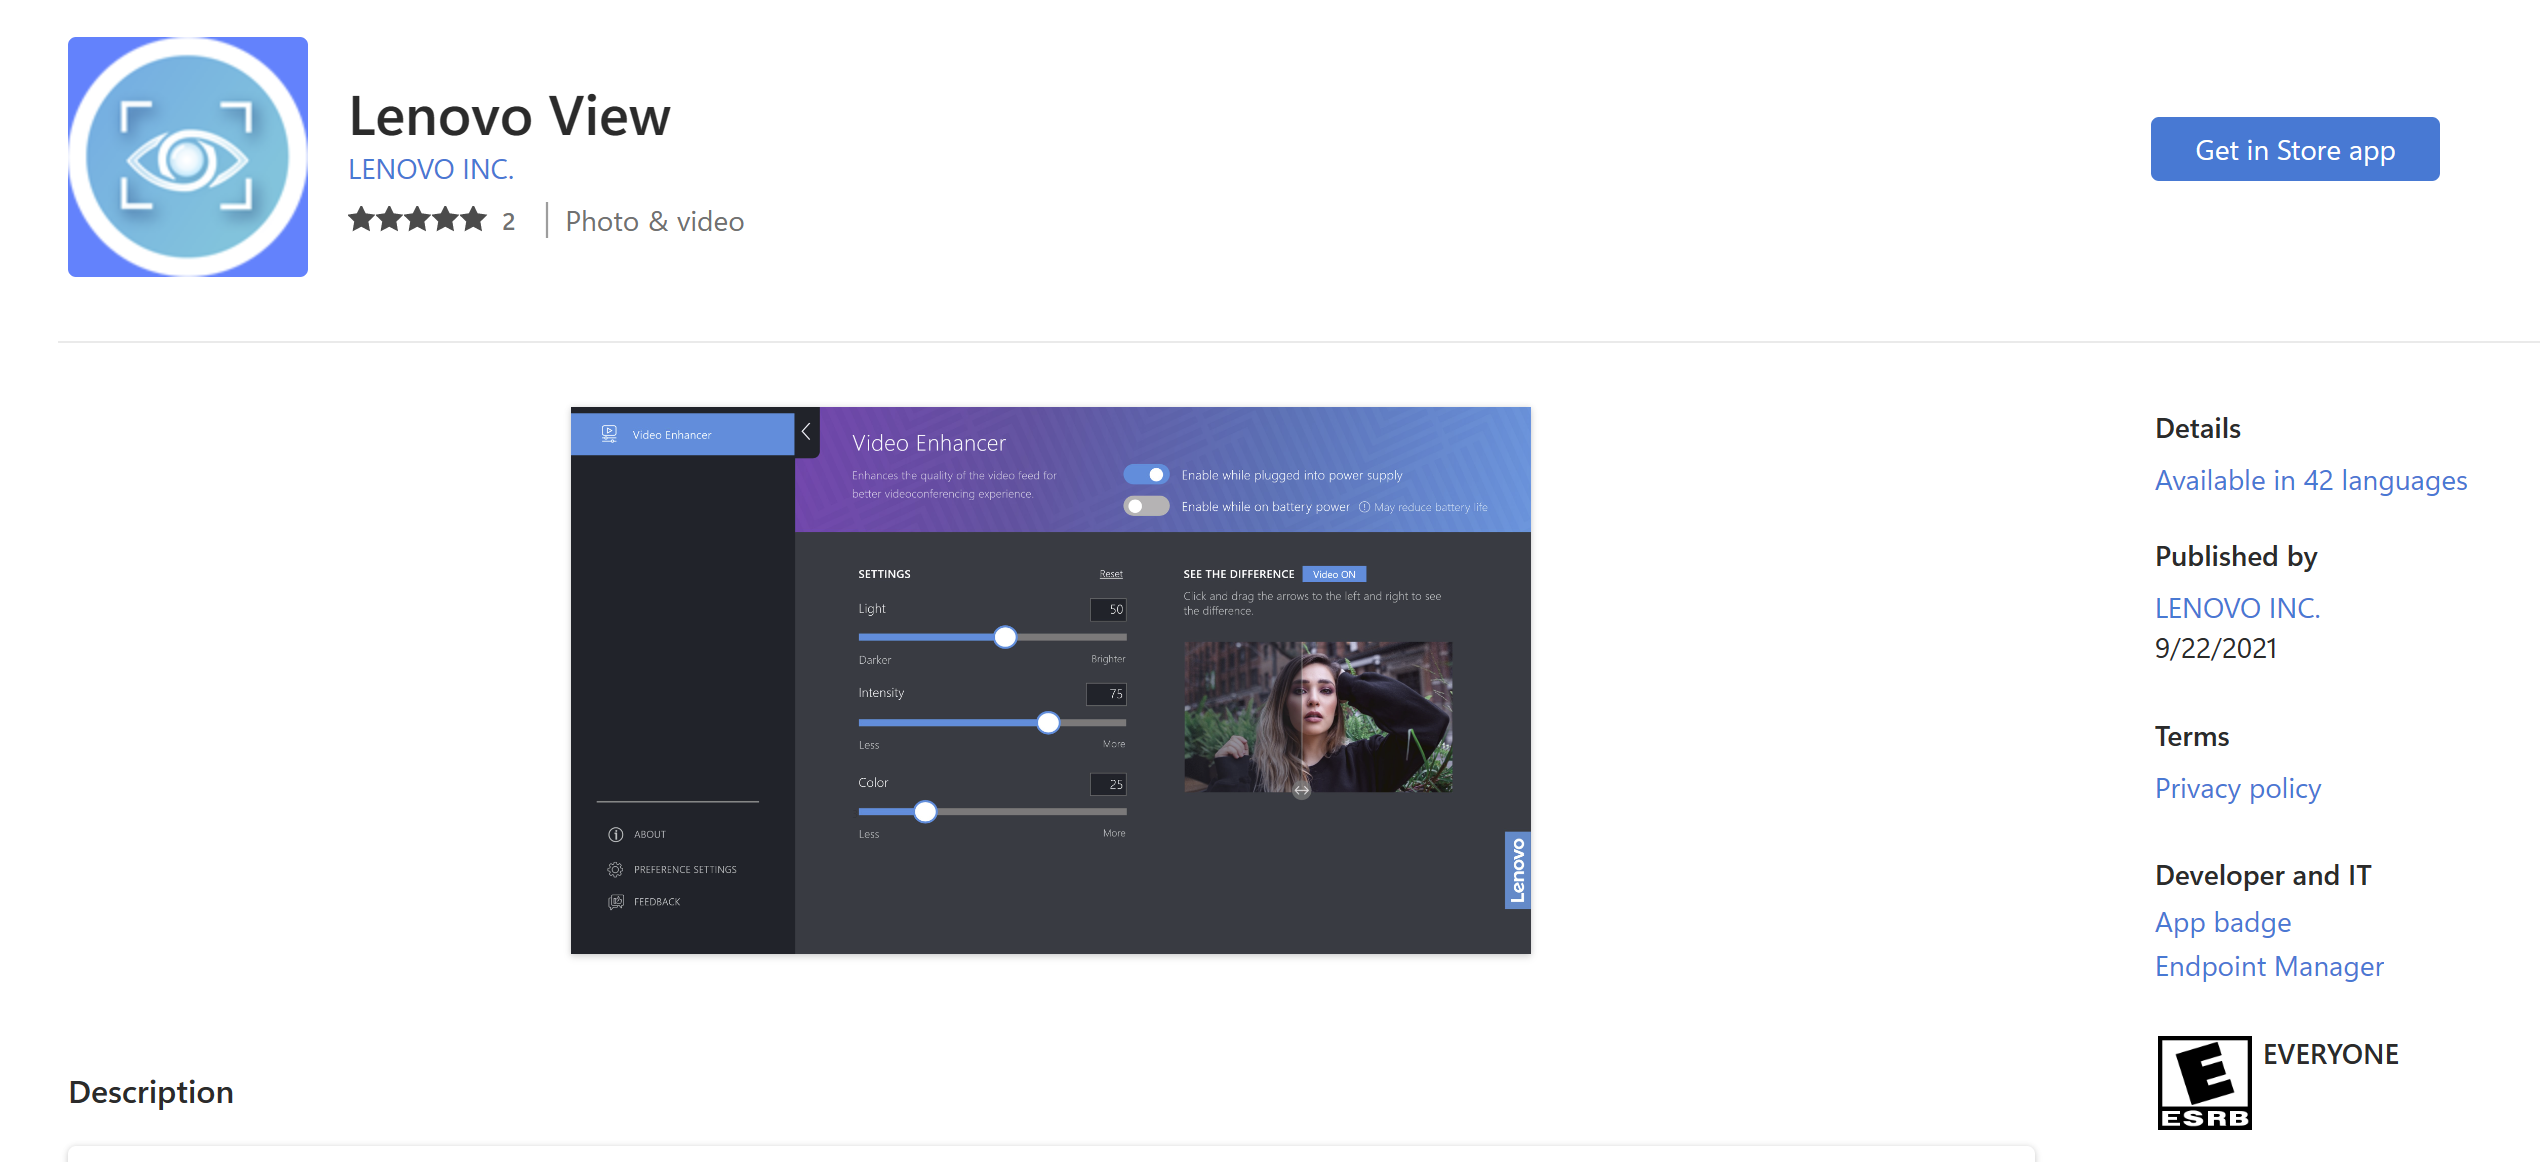The width and height of the screenshot is (2540, 1162).
Task: Click the preview photo of the woman
Action: tap(1318, 717)
